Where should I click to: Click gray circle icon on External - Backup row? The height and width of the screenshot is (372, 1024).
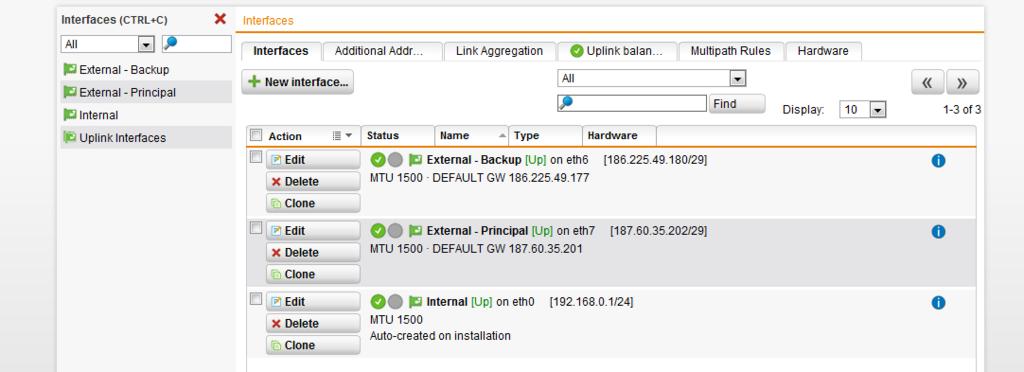click(395, 160)
